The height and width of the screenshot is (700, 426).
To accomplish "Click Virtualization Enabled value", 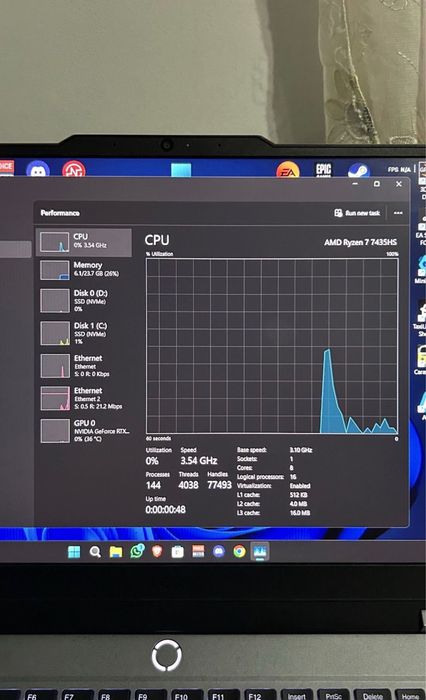I will point(300,486).
